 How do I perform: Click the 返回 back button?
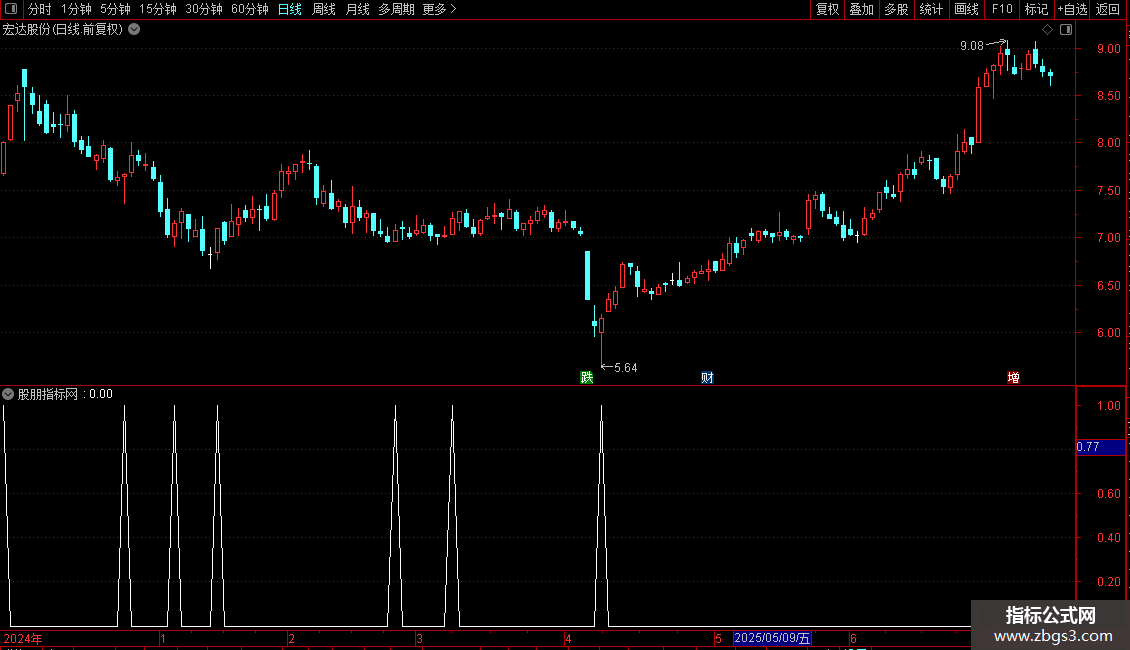coord(1108,9)
